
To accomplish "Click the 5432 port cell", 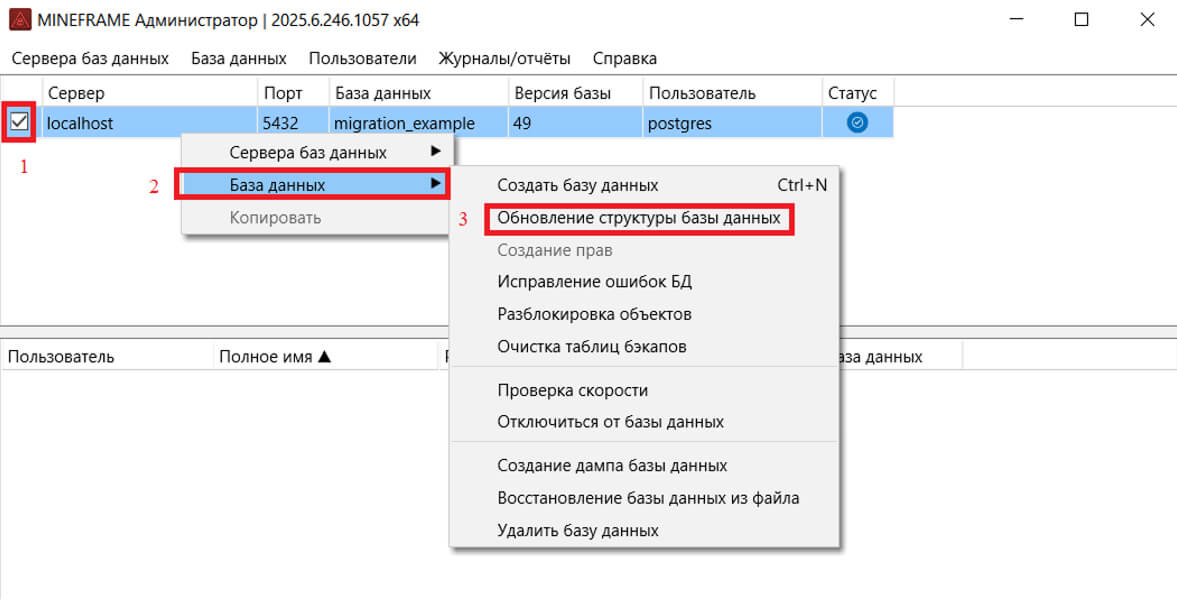I will point(293,122).
